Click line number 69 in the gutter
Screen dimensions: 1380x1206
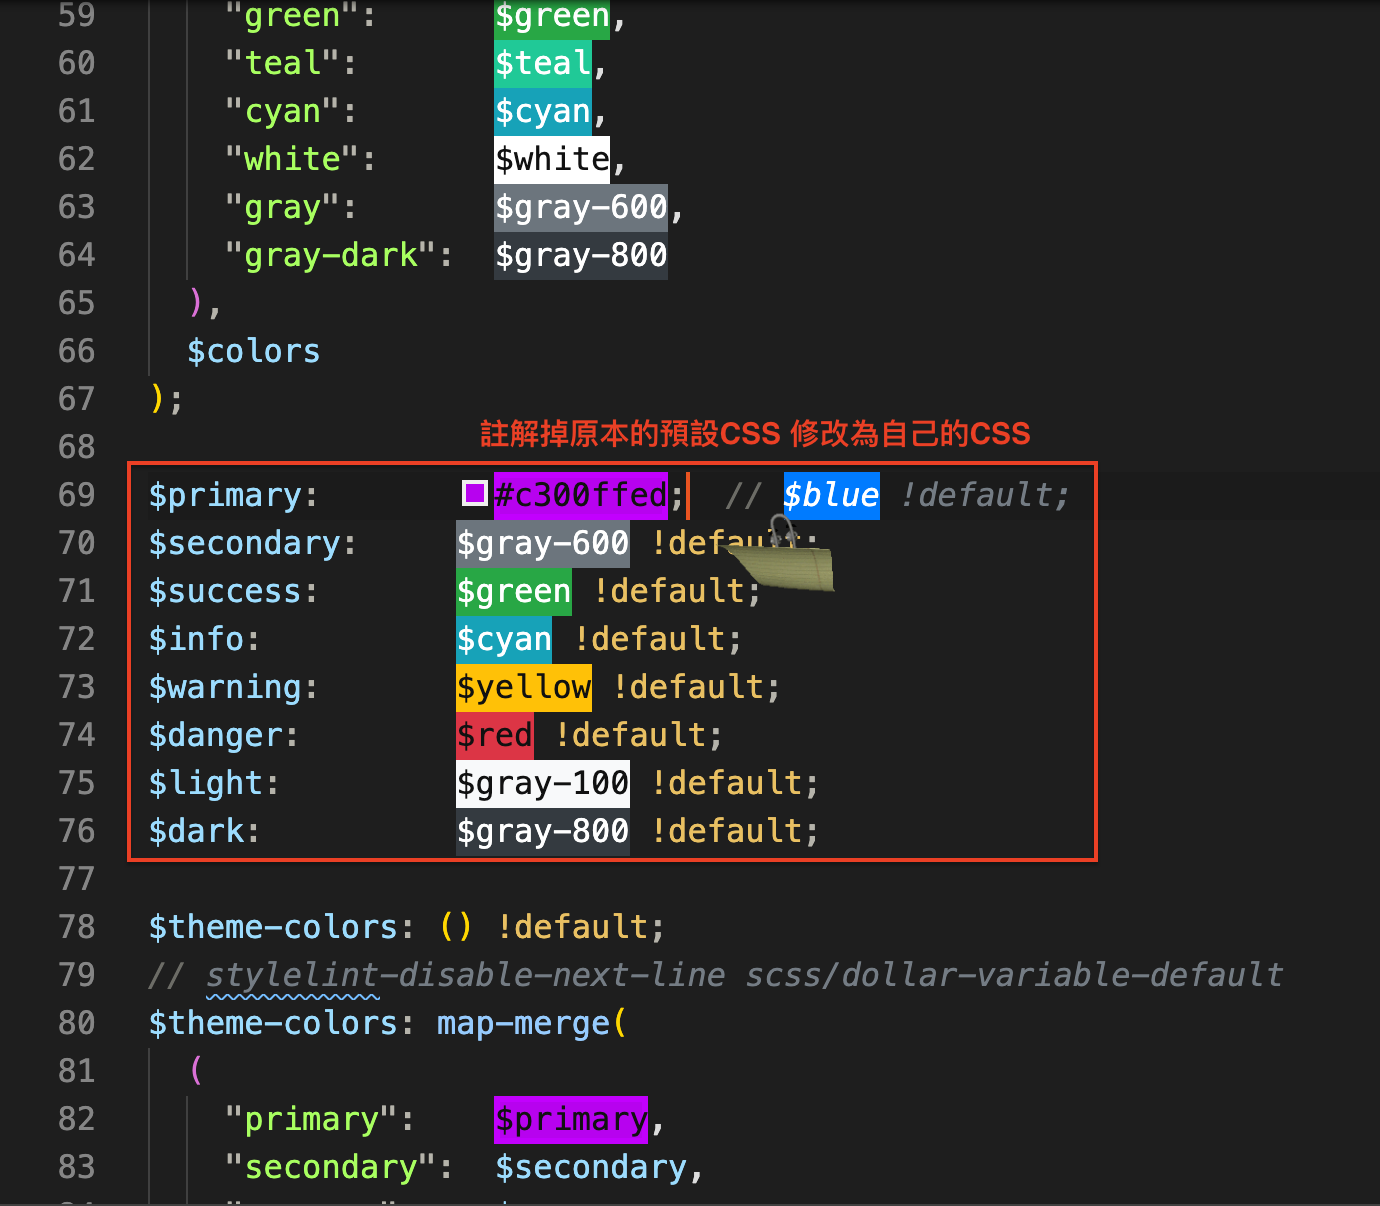coord(76,494)
